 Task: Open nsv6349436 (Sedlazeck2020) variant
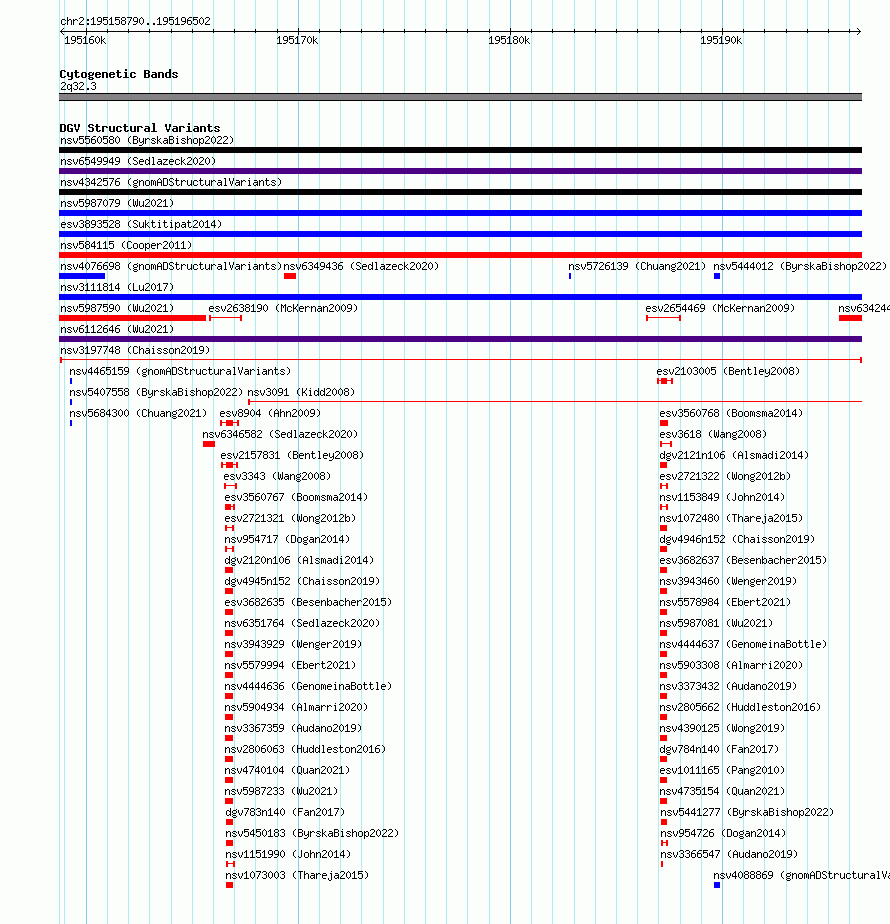point(361,266)
